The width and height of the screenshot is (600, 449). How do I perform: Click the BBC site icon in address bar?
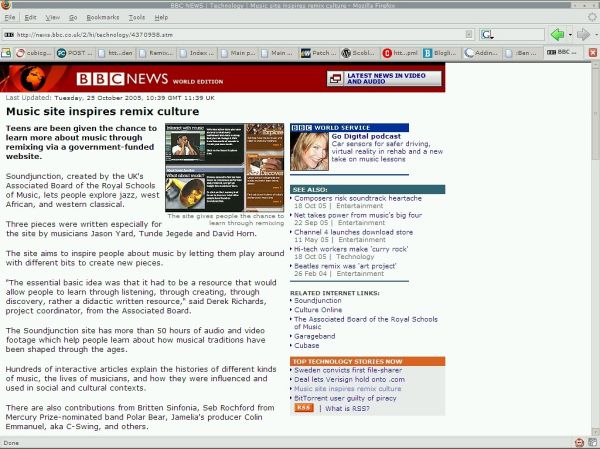9,35
